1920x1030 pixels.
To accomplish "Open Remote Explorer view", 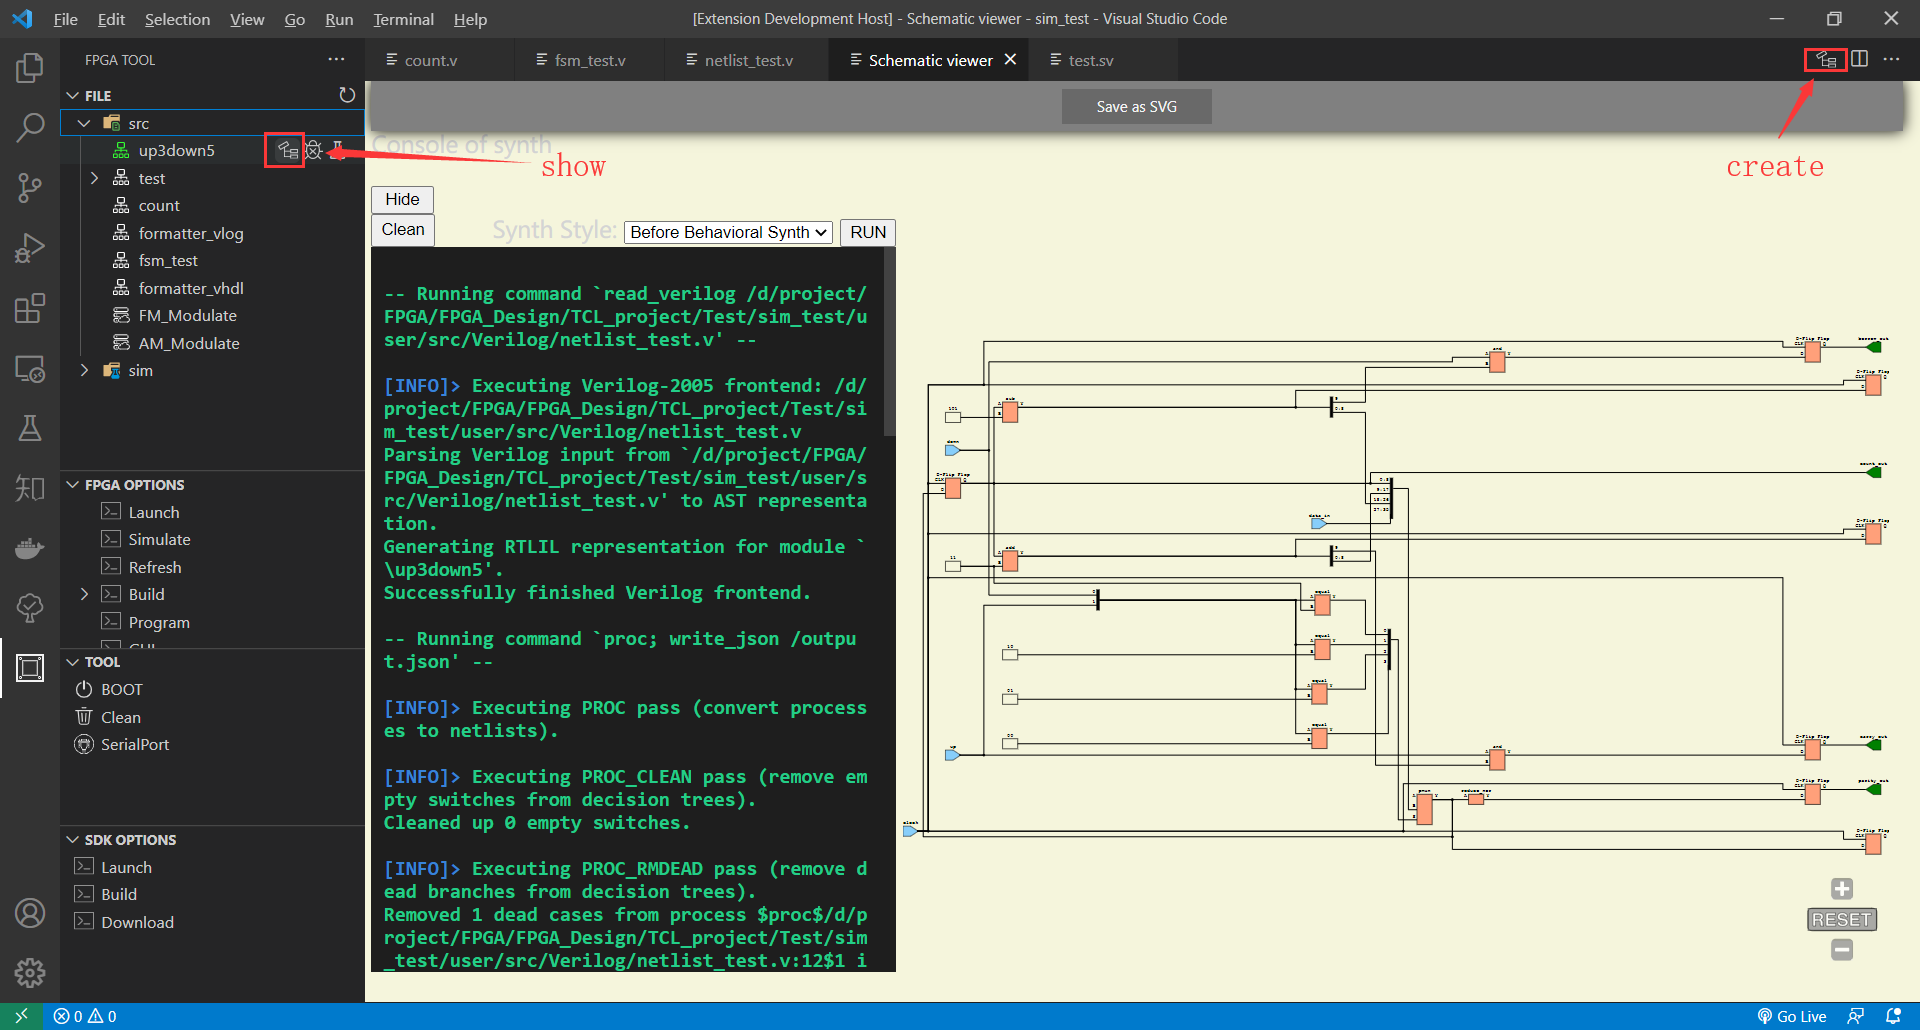I will pyautogui.click(x=30, y=368).
